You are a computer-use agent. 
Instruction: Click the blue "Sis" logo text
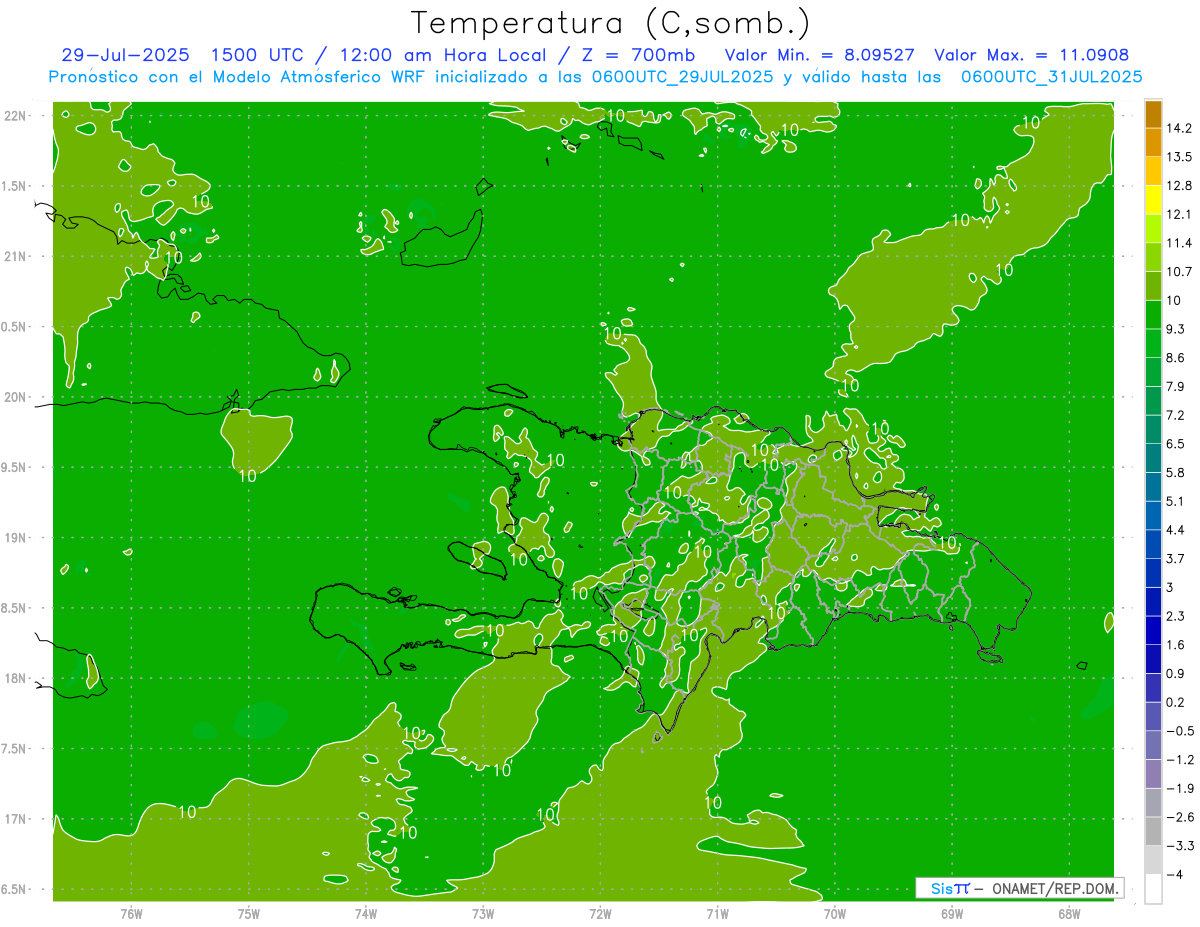click(941, 888)
